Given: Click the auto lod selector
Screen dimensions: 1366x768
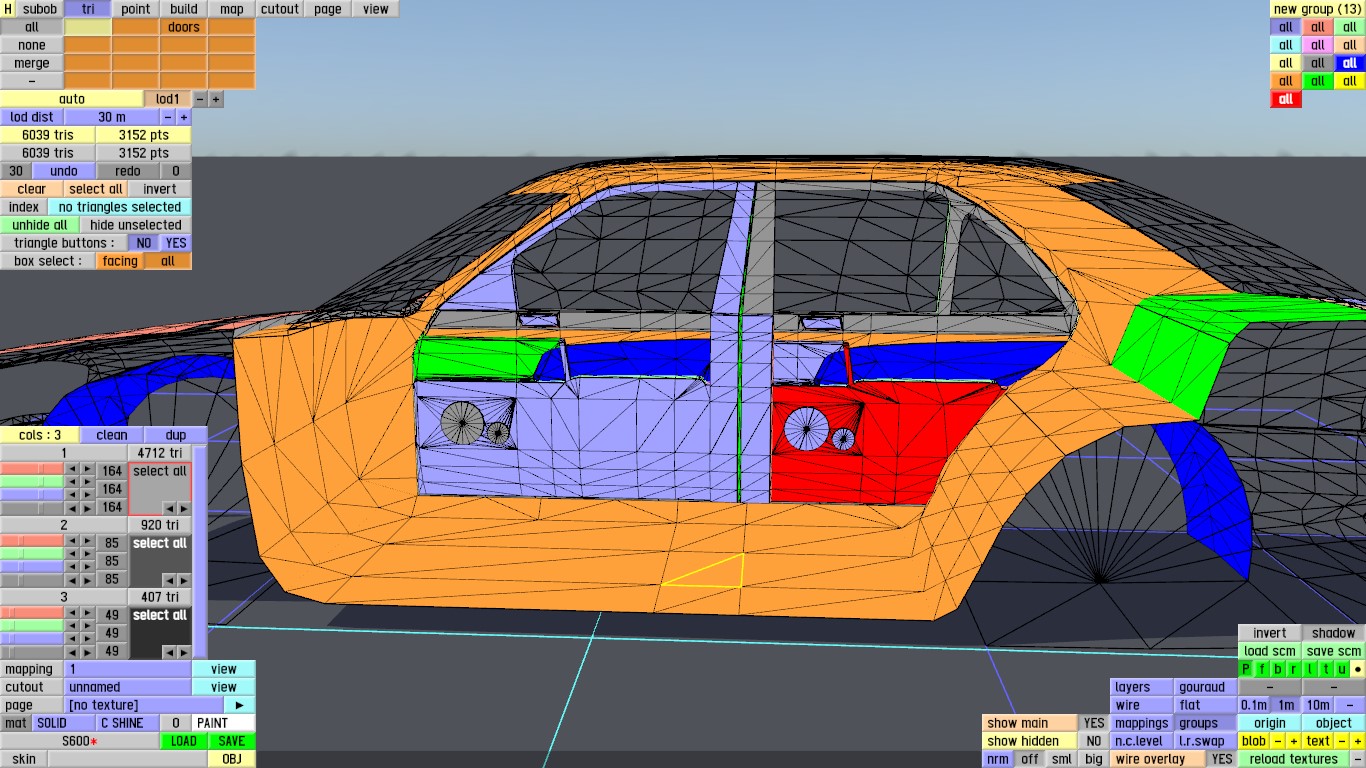Looking at the screenshot, I should click(x=72, y=99).
